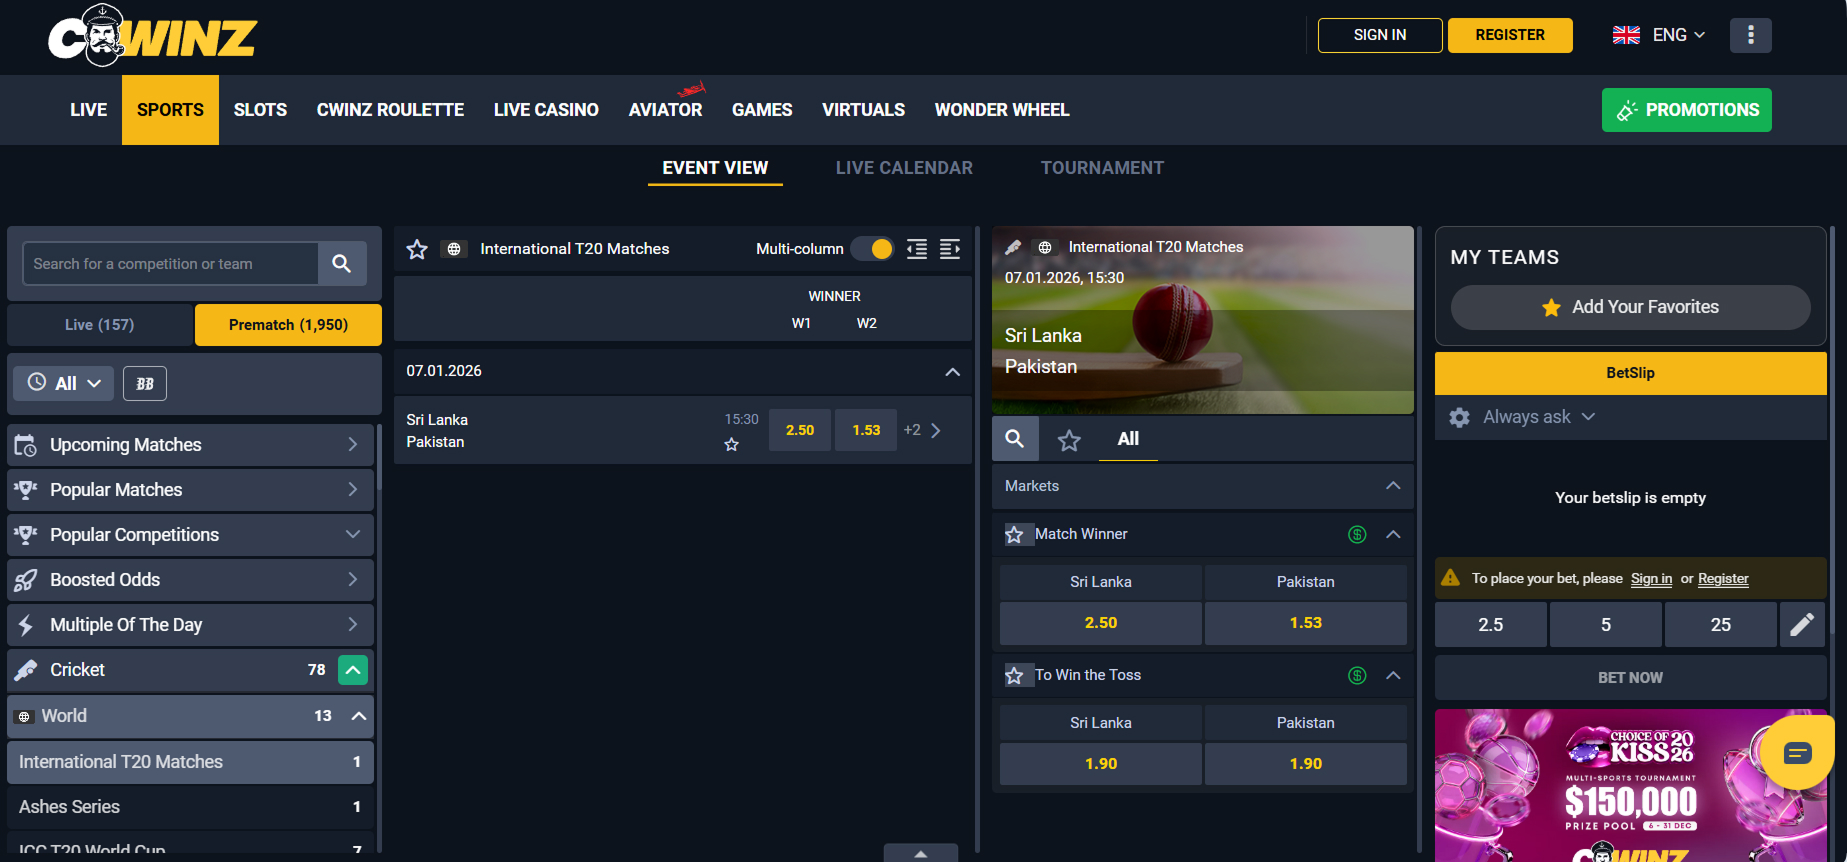Screen dimensions: 1847x862
Task: Collapse the Cricket sport section
Action: 353,670
